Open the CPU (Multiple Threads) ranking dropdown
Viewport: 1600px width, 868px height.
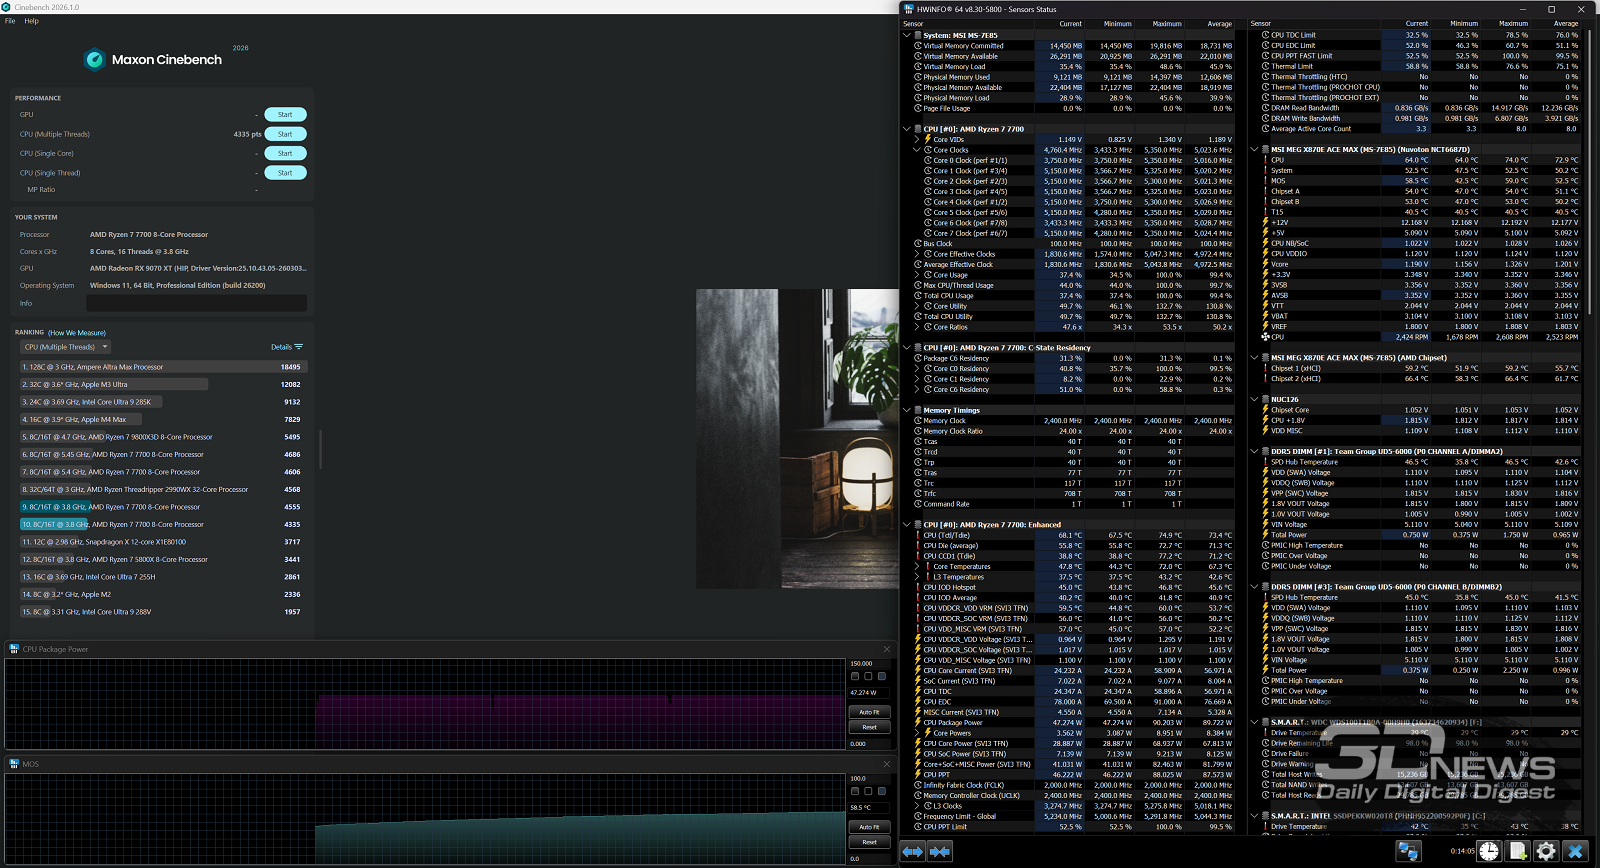pyautogui.click(x=66, y=347)
